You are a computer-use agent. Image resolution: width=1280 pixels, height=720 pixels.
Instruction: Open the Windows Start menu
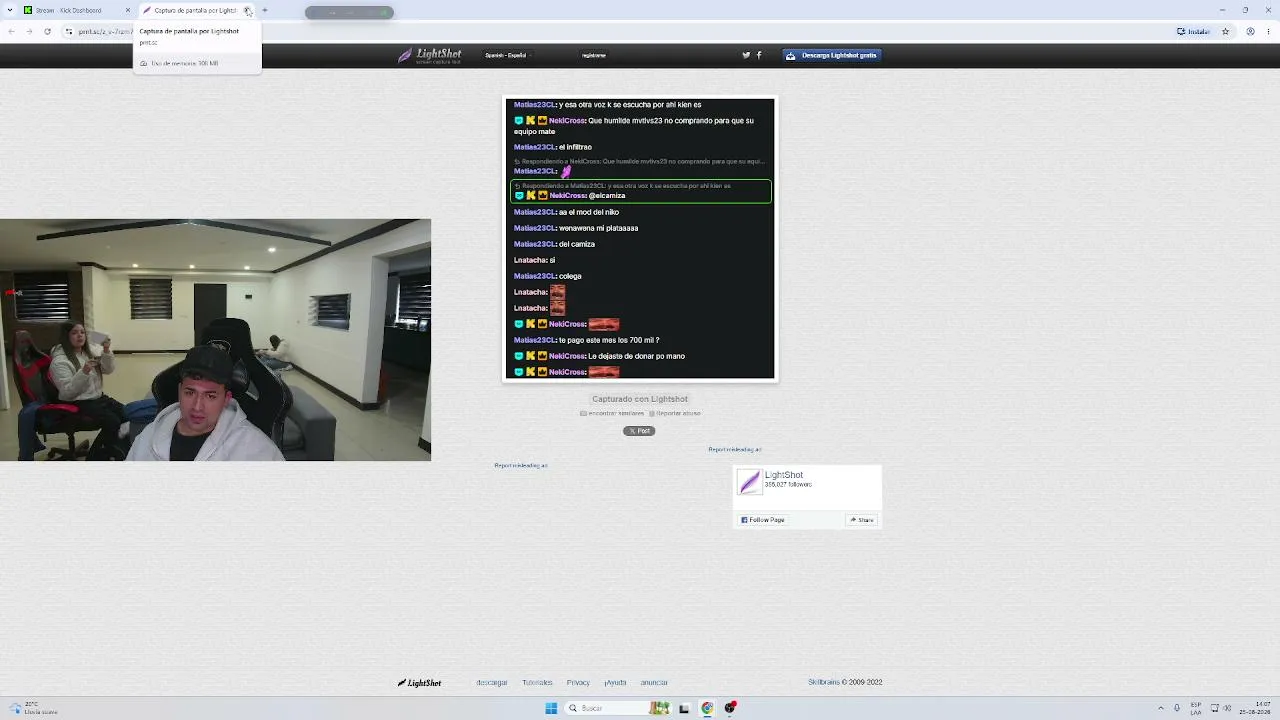[x=551, y=708]
